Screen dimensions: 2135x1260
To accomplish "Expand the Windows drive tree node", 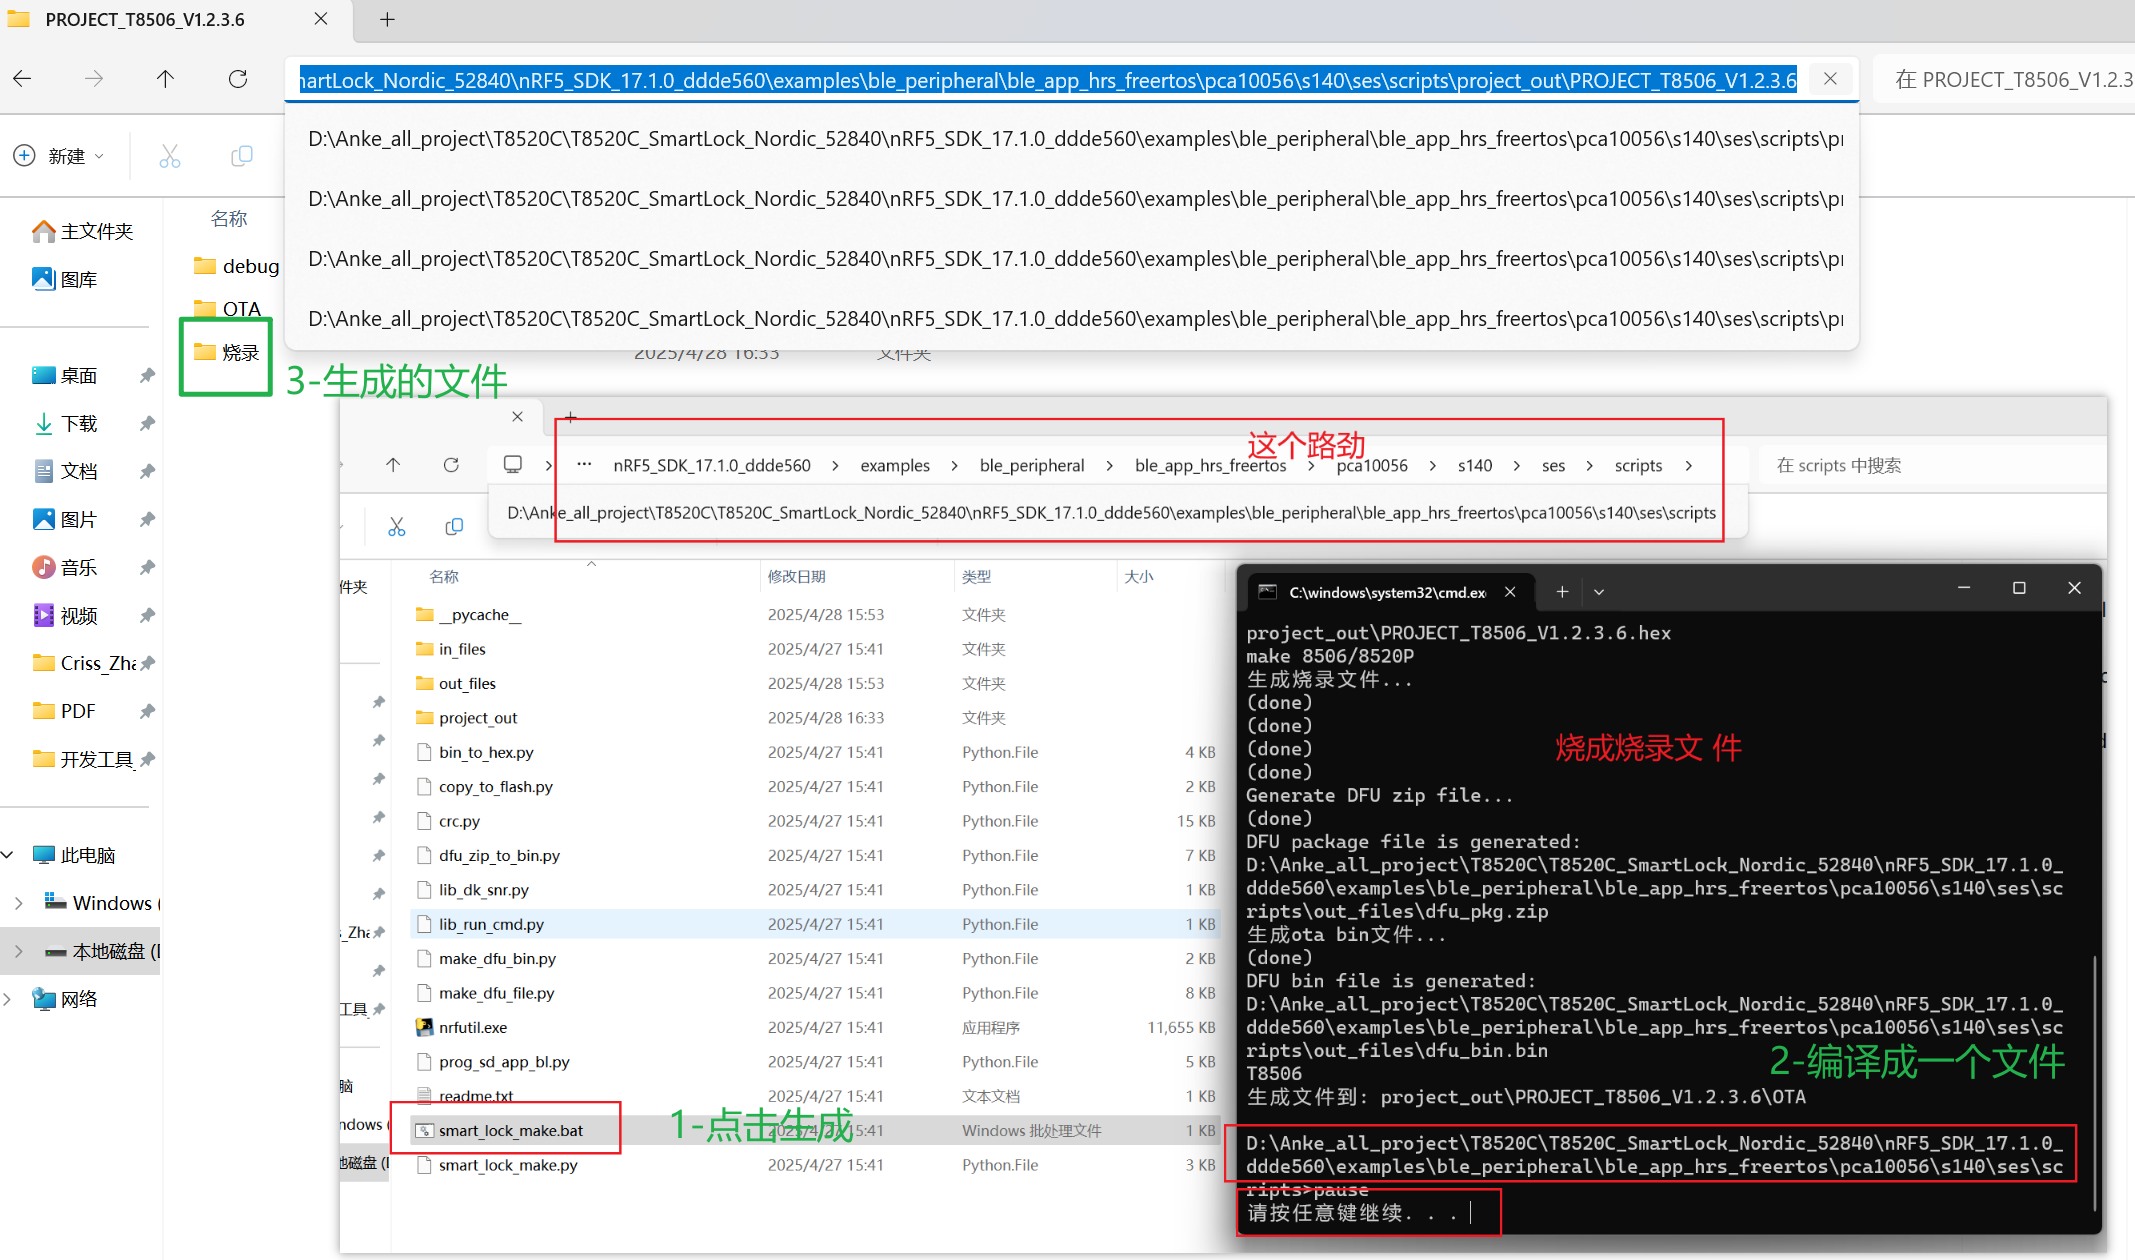I will point(18,903).
